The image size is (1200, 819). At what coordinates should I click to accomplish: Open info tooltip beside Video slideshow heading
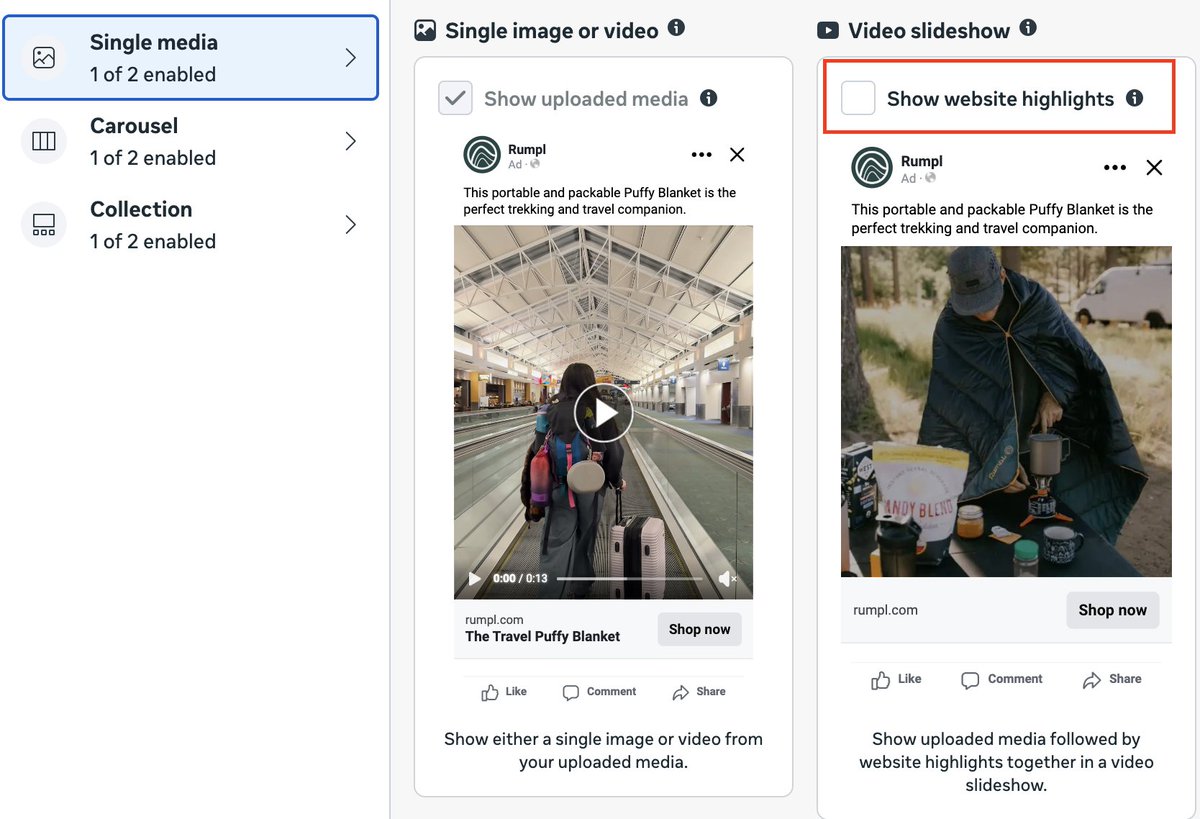pyautogui.click(x=1027, y=28)
